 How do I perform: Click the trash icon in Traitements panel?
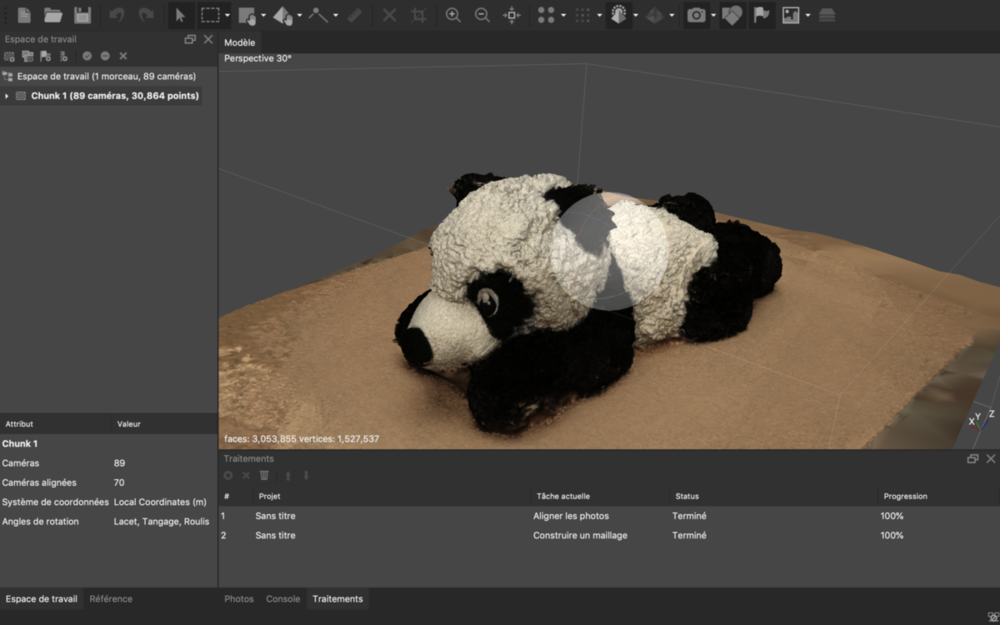[264, 476]
